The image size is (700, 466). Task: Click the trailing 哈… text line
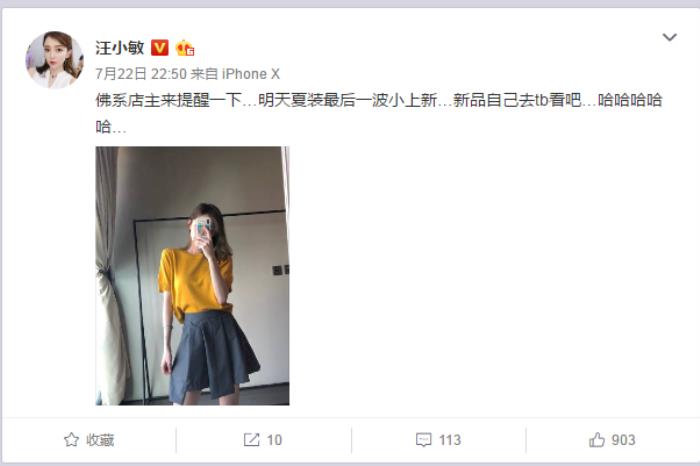point(111,127)
